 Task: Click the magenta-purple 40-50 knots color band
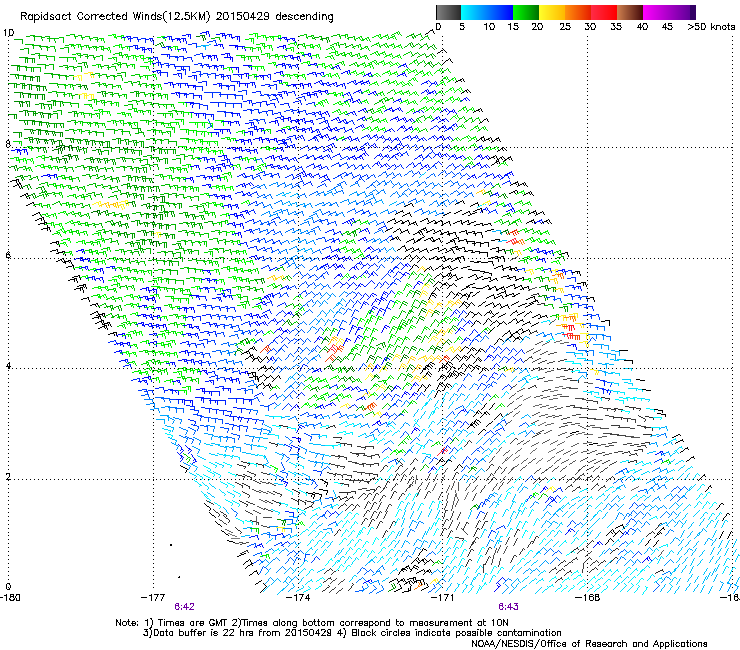(x=669, y=12)
